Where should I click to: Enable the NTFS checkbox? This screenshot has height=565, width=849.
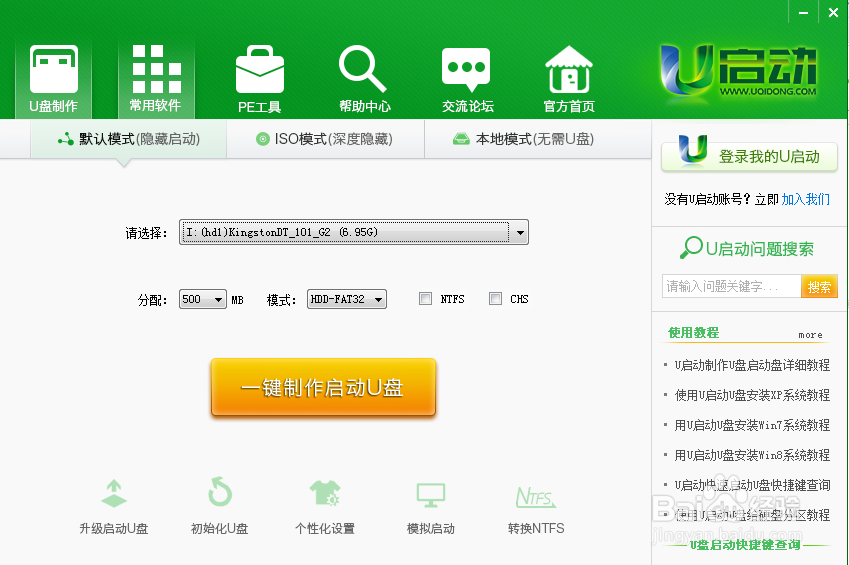point(425,298)
